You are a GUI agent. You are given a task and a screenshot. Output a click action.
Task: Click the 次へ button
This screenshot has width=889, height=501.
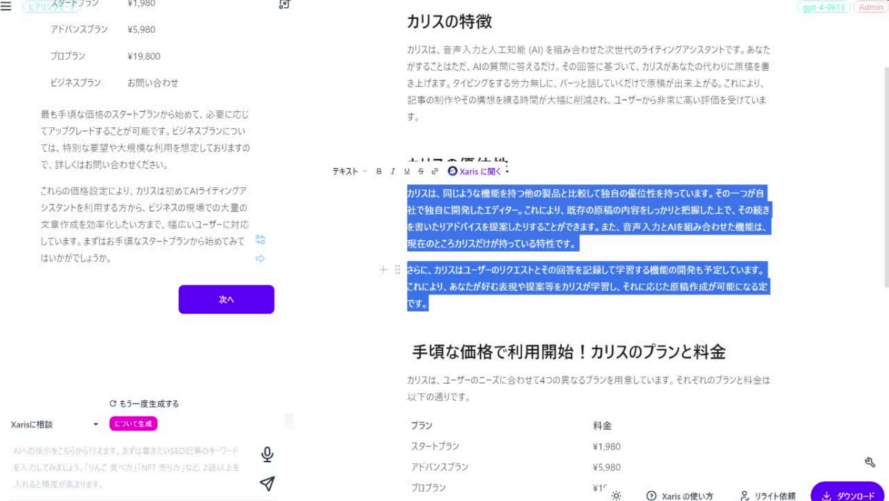[x=226, y=299]
